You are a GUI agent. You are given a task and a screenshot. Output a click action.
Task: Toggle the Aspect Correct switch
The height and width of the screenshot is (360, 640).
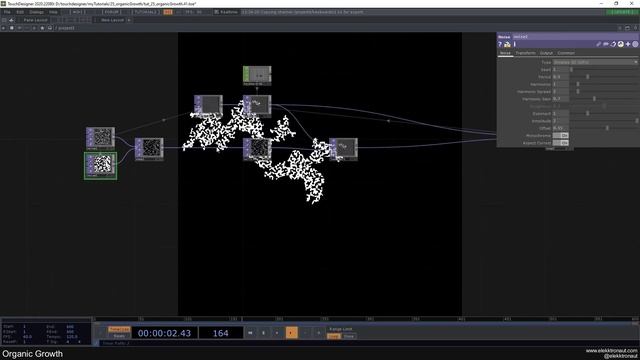560,143
